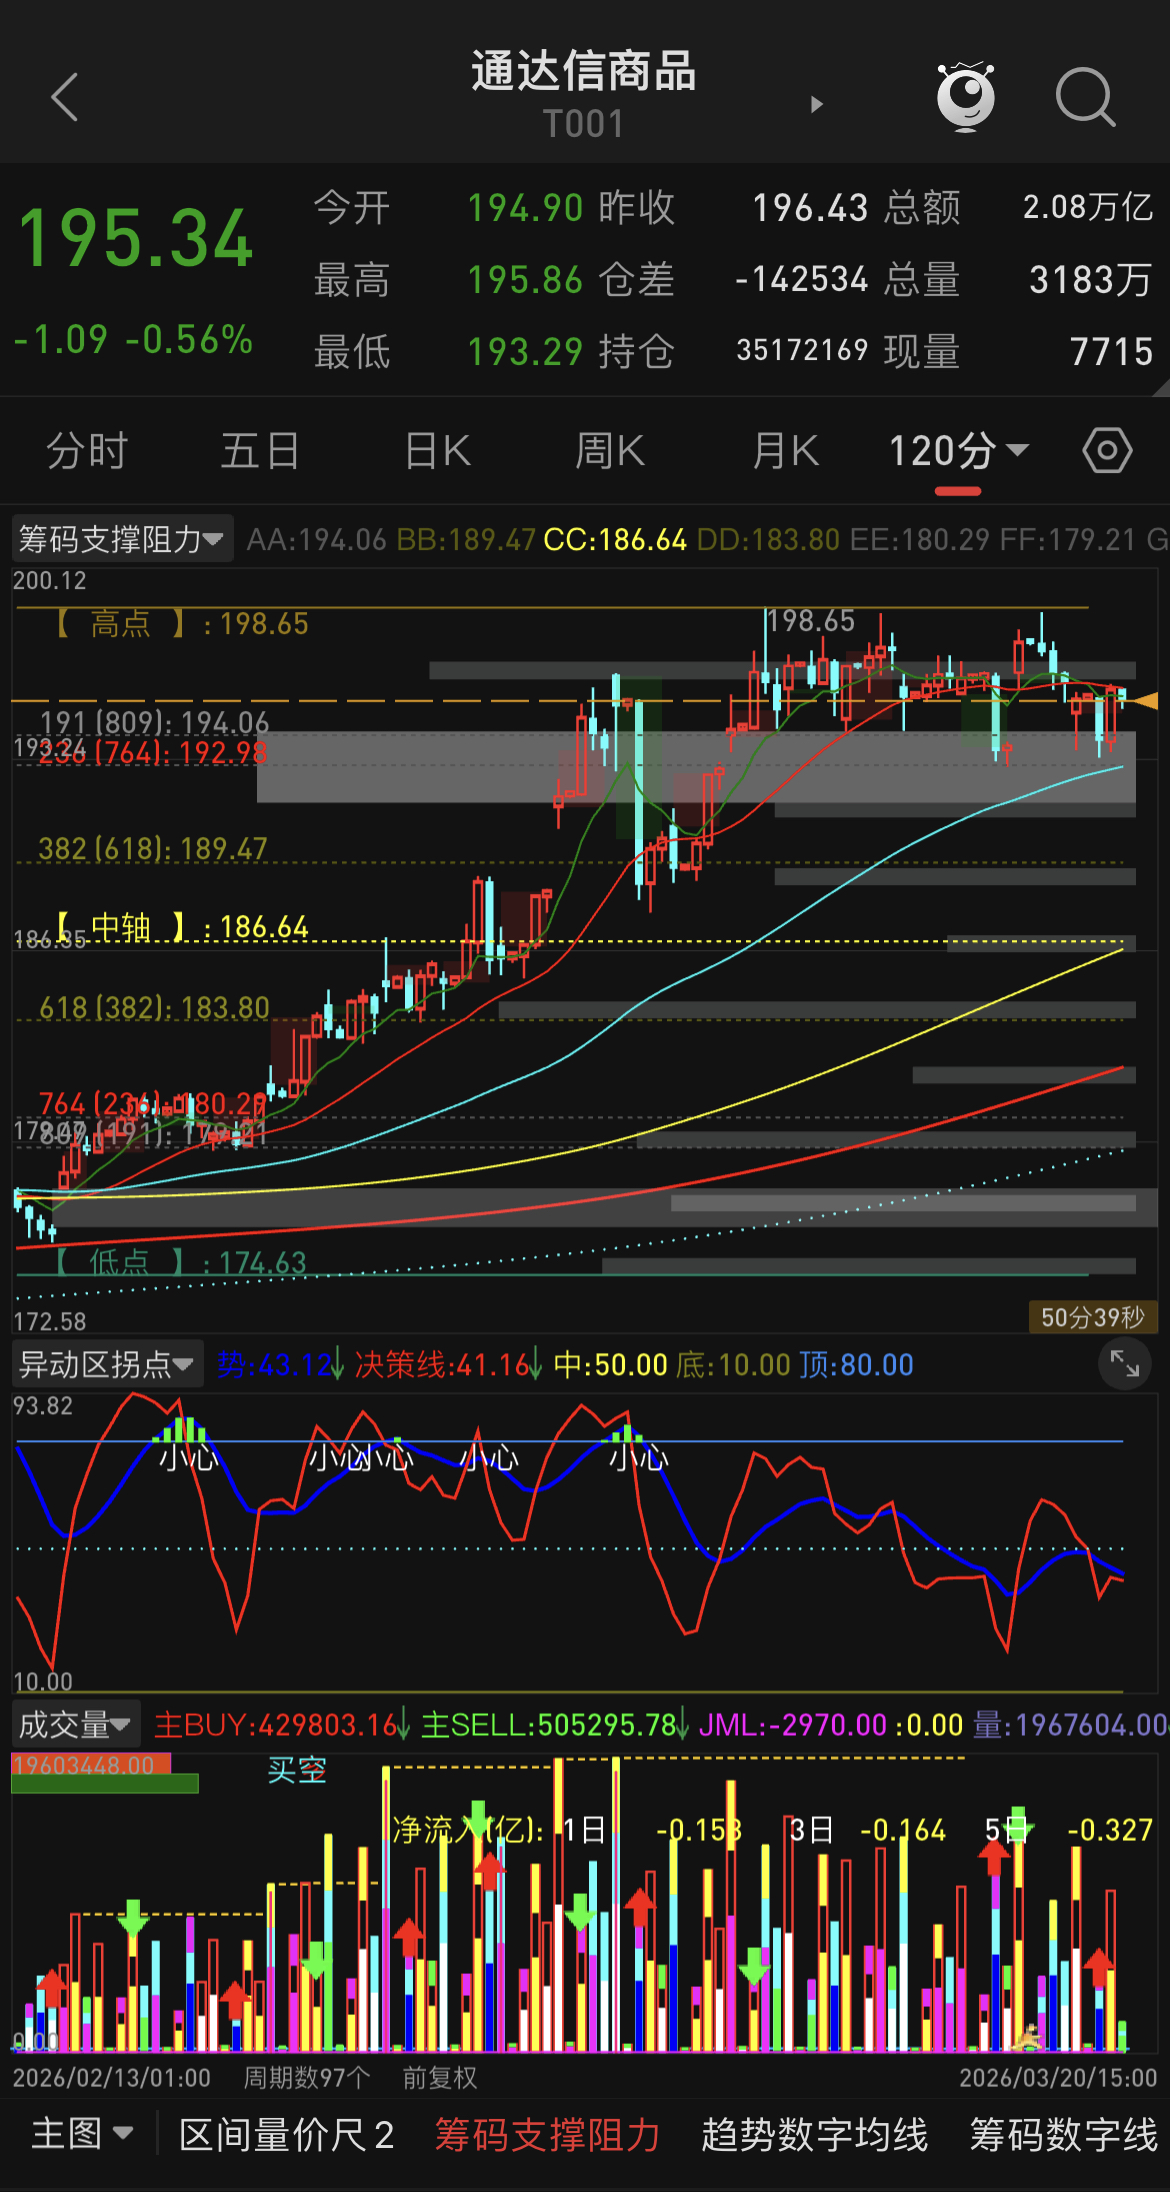Select the 五日 tab
1170x2192 pixels.
(x=260, y=451)
